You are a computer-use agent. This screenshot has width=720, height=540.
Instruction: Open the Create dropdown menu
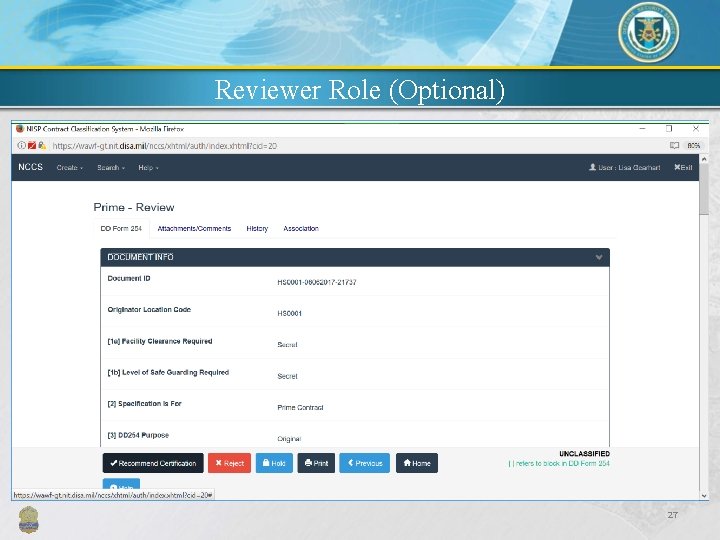point(70,168)
